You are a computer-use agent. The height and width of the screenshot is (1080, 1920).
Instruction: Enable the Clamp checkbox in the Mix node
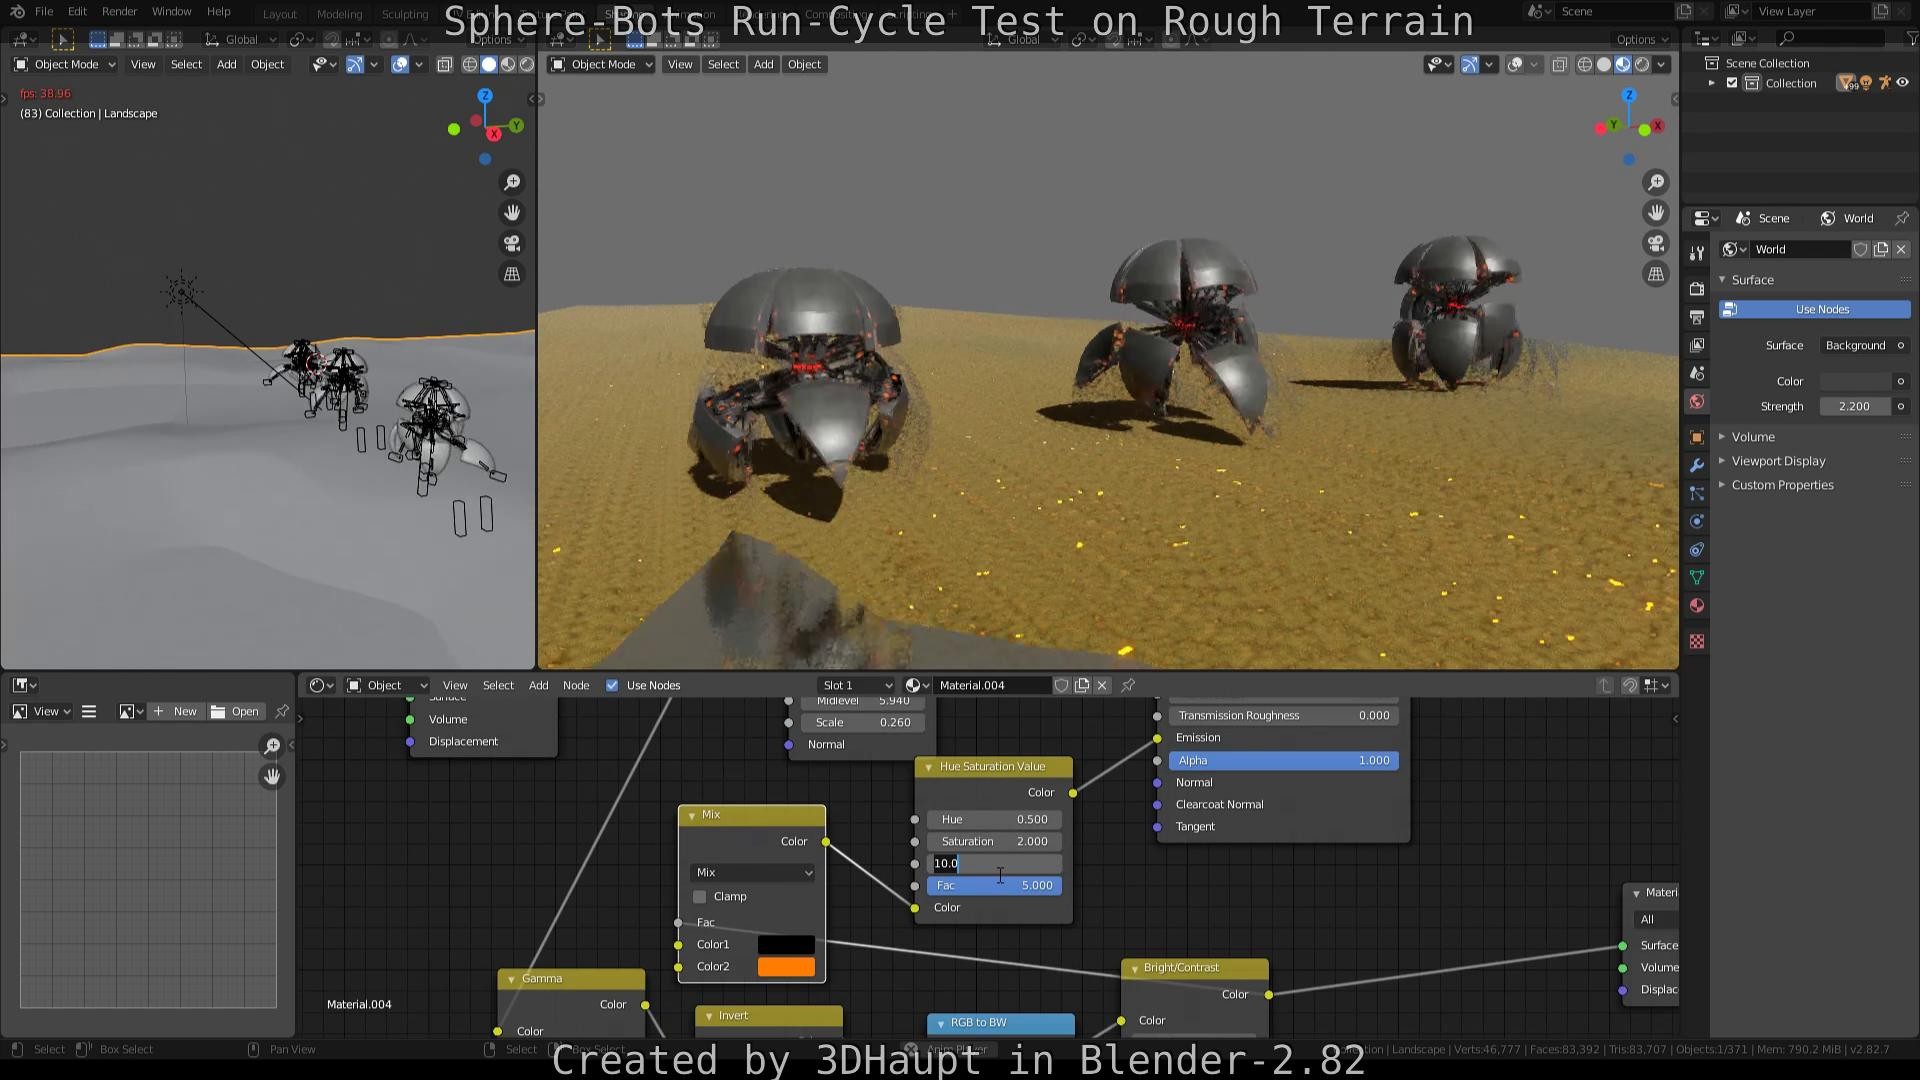(699, 896)
